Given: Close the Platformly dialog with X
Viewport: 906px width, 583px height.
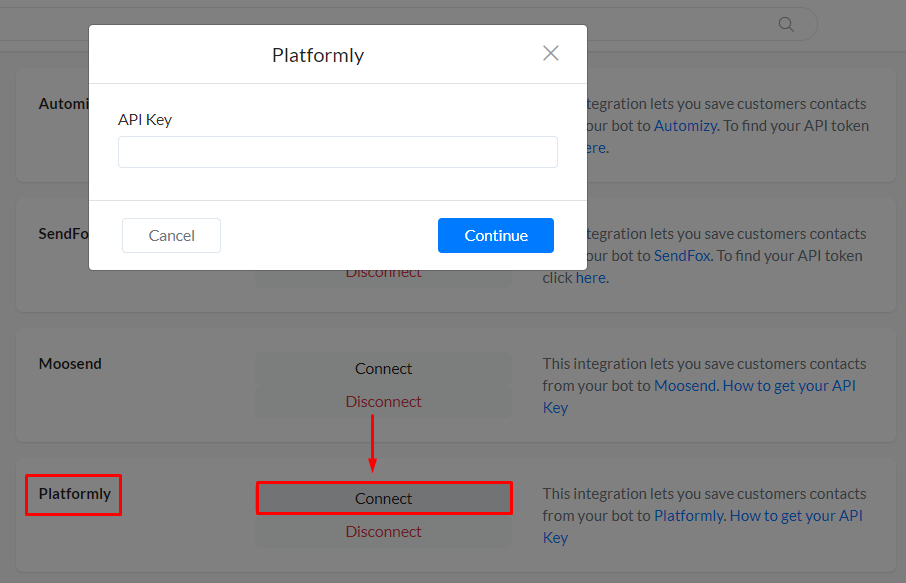Looking at the screenshot, I should 550,53.
